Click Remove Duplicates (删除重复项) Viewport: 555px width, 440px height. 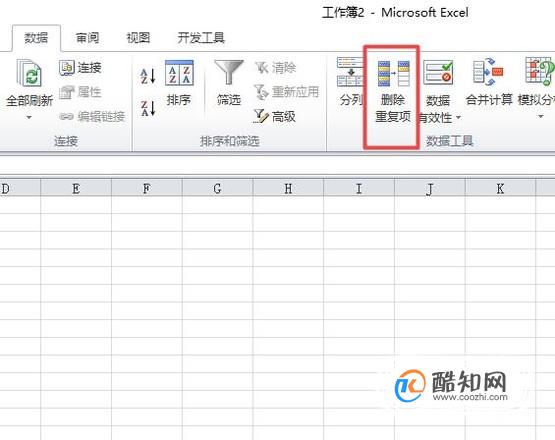click(393, 91)
